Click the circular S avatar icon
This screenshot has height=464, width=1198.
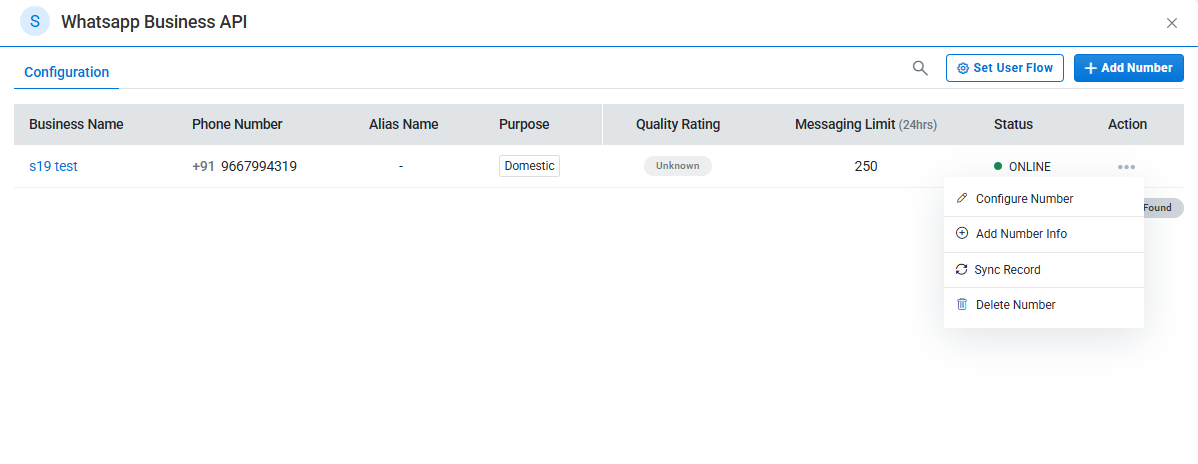coord(35,21)
